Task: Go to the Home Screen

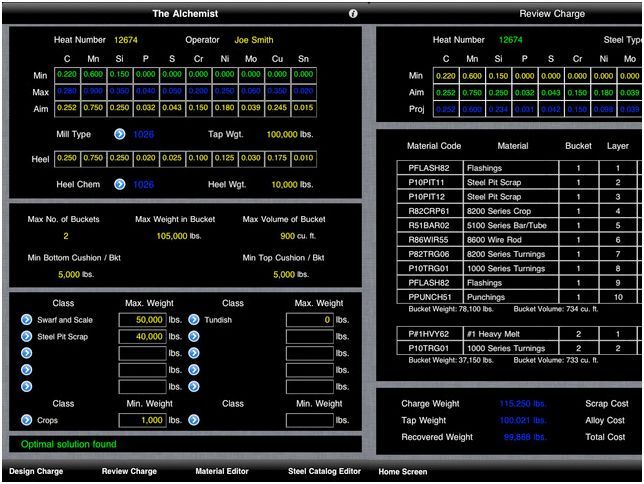Action: (402, 471)
